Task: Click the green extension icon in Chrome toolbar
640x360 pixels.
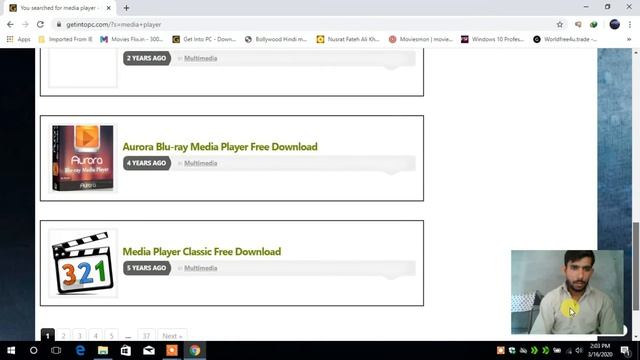Action: pos(593,24)
